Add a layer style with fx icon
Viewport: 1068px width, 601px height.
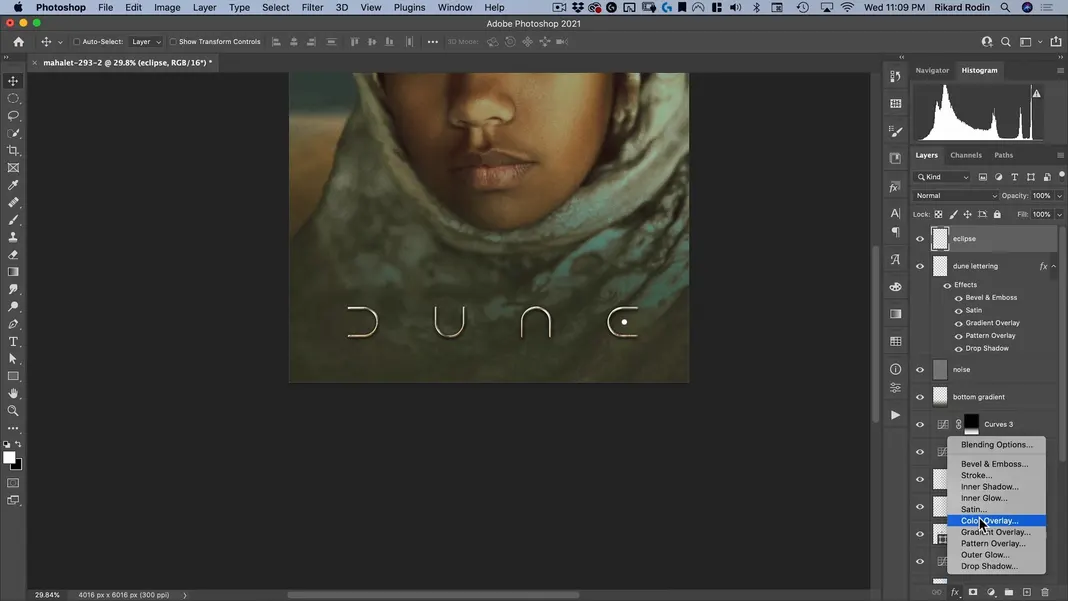(955, 593)
